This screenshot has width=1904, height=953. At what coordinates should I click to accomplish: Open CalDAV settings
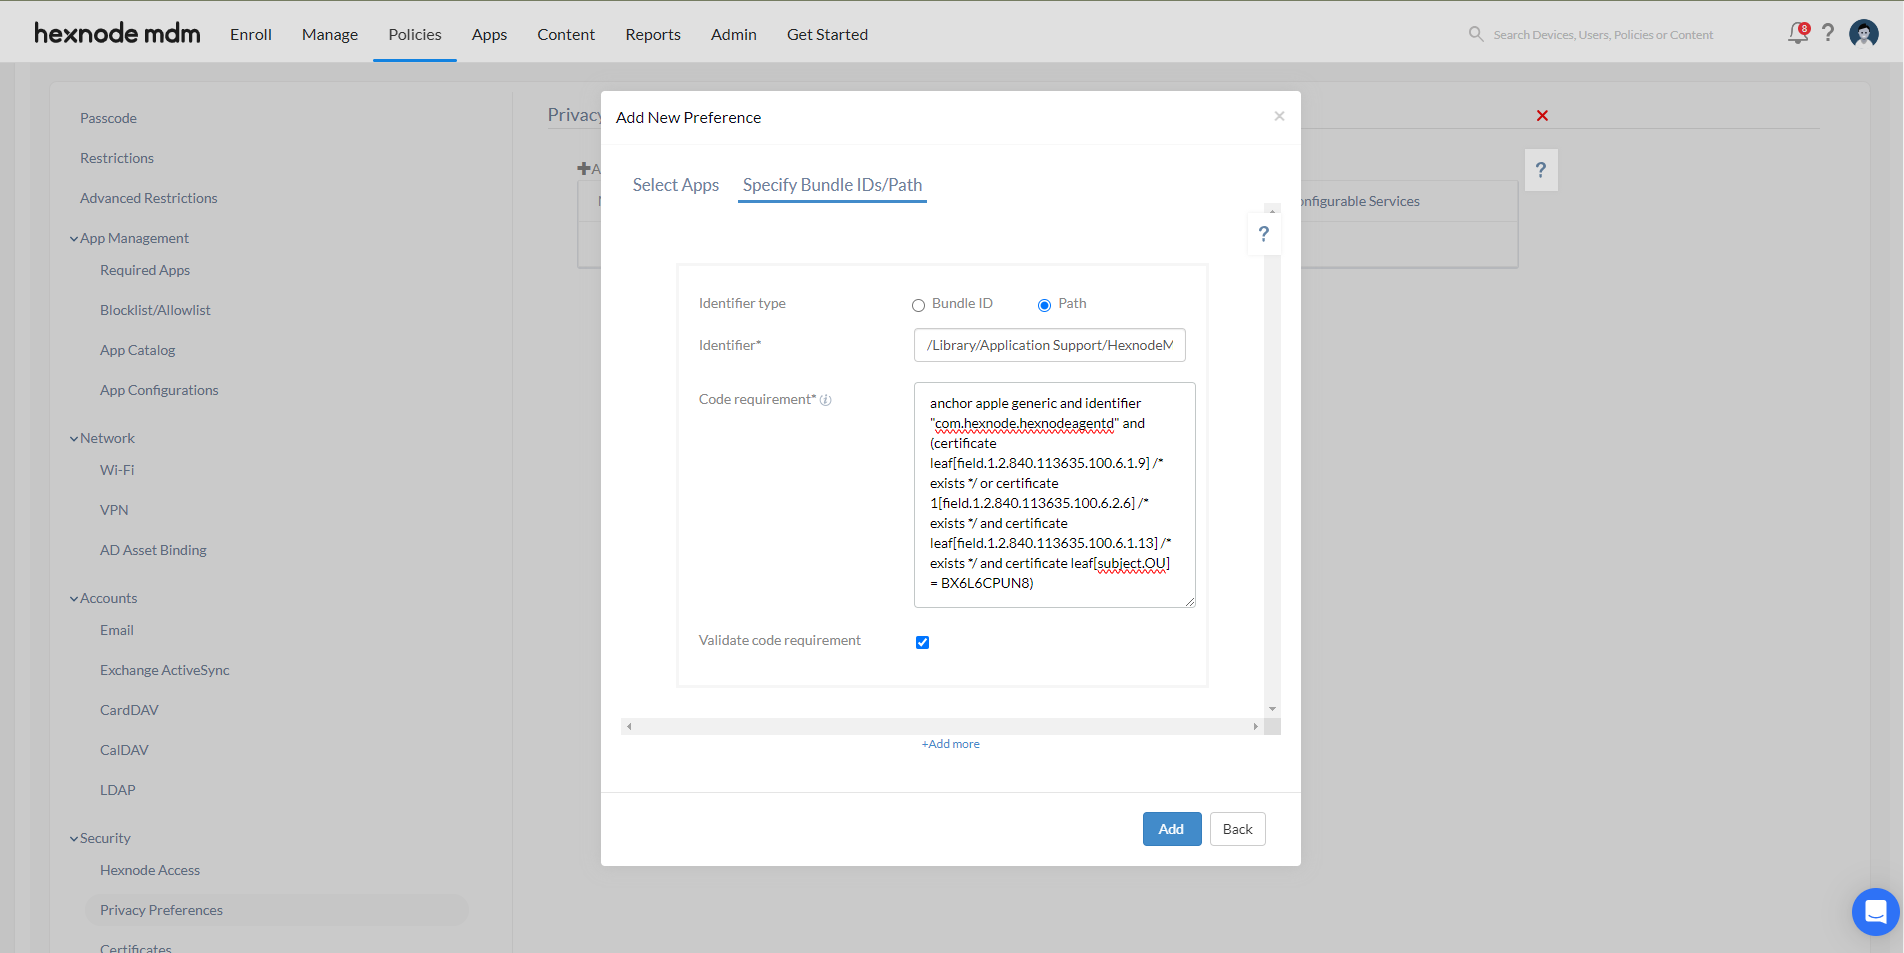pyautogui.click(x=124, y=750)
